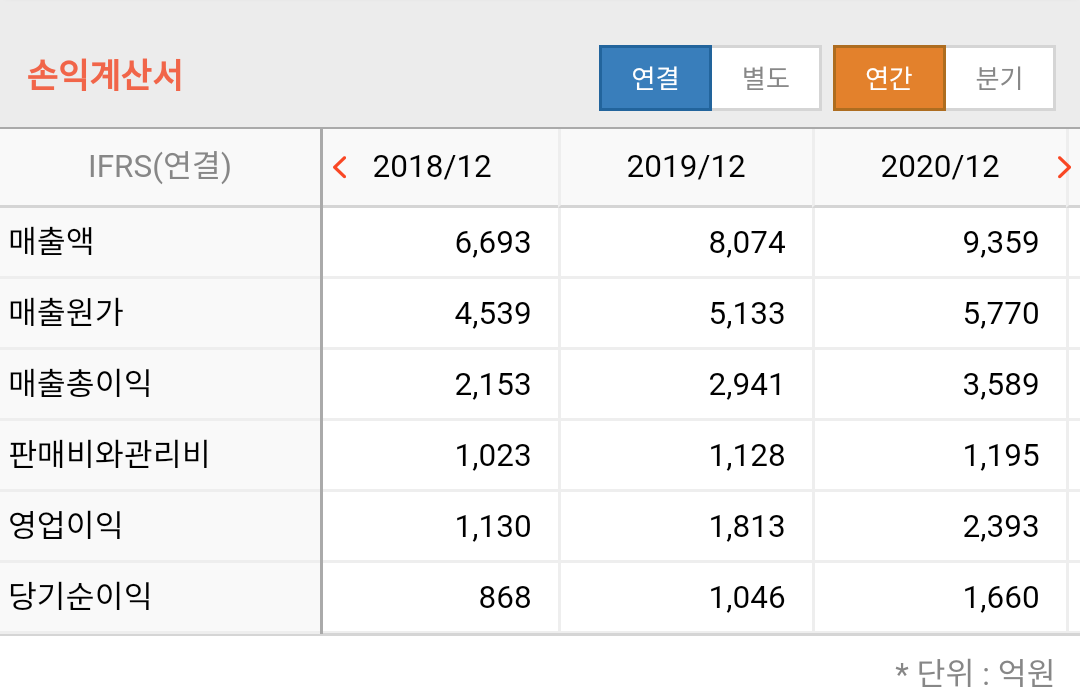Click the 868 net income value

tap(505, 597)
